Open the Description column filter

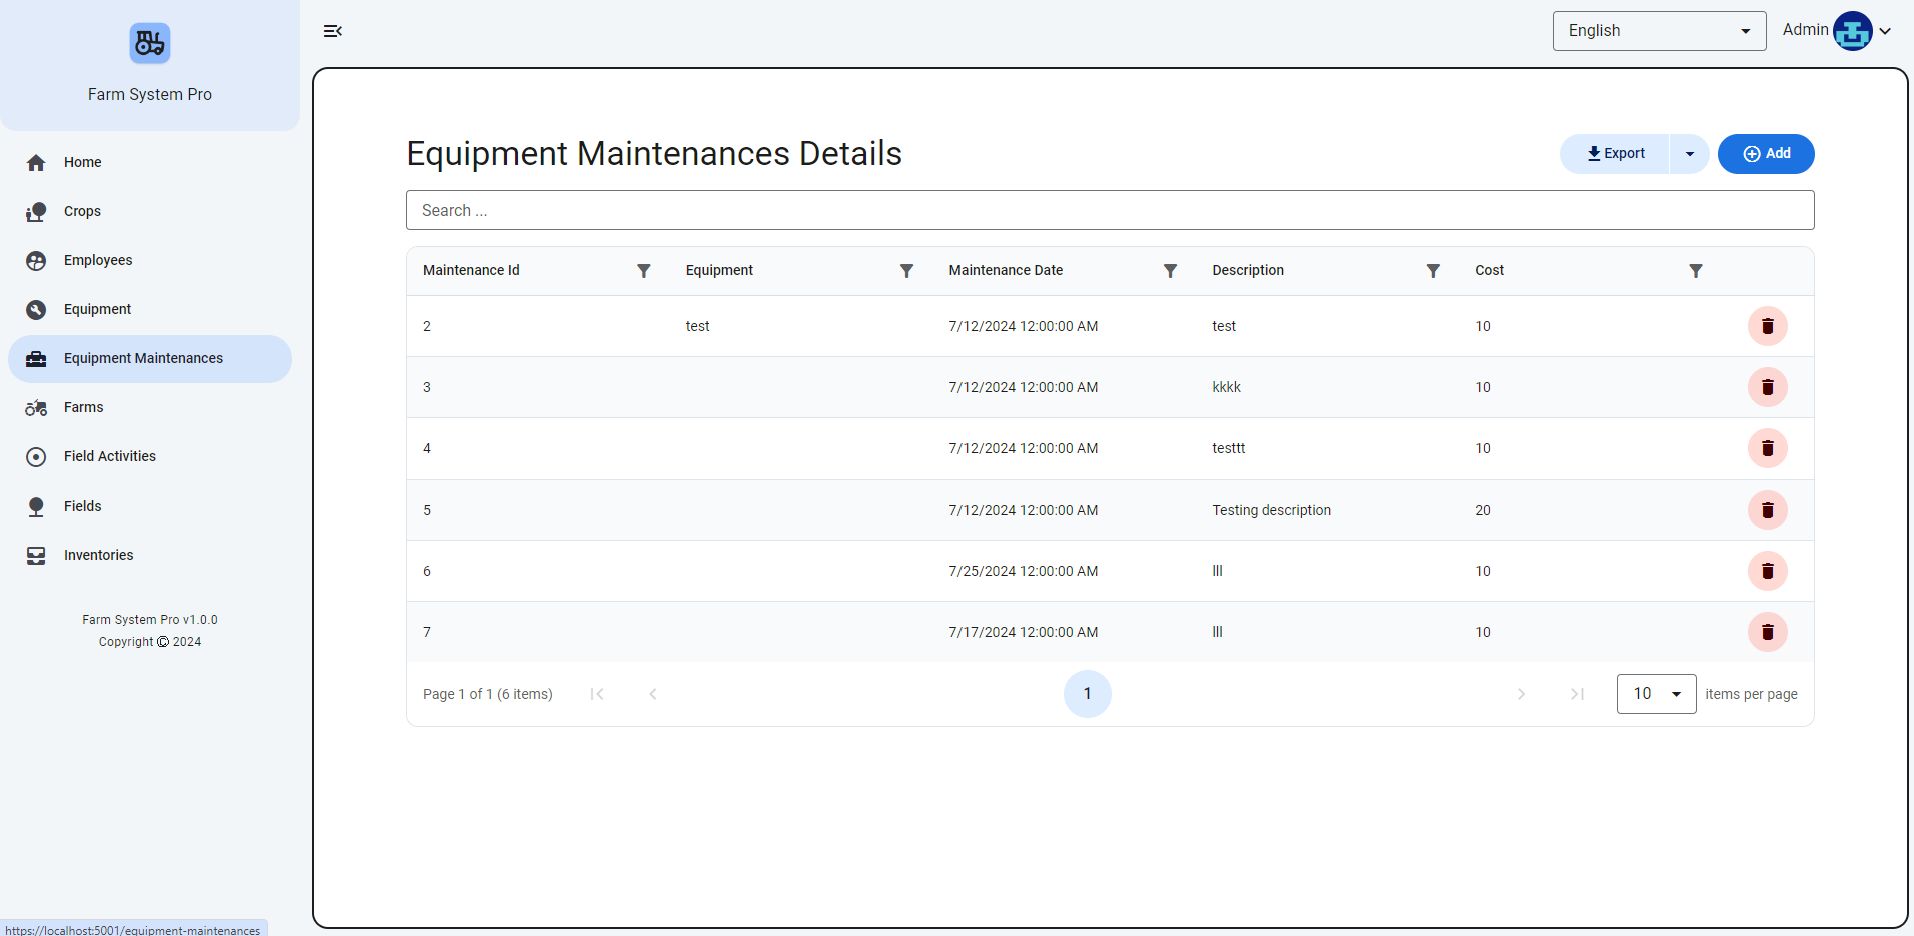1433,271
